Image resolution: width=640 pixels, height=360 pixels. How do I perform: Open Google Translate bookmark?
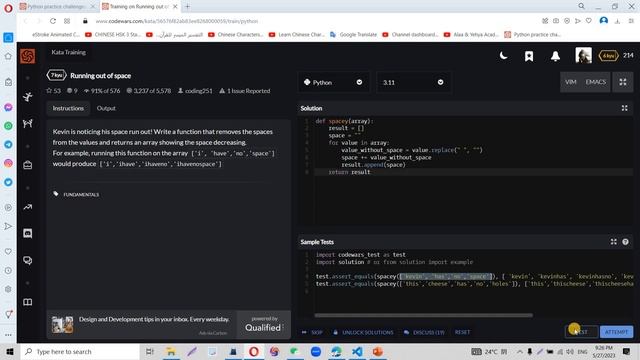[353, 35]
